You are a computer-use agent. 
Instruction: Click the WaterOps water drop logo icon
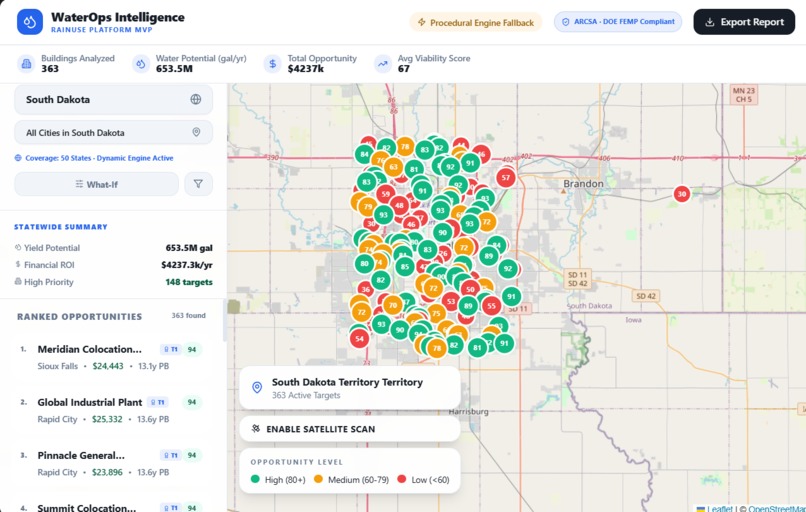(30, 22)
